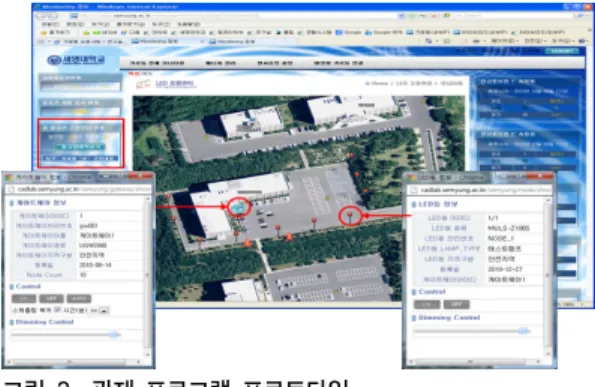Image resolution: width=595 pixels, height=387 pixels.
Task: Click the Chrome icon in gateway popup title
Action: [x=9, y=177]
